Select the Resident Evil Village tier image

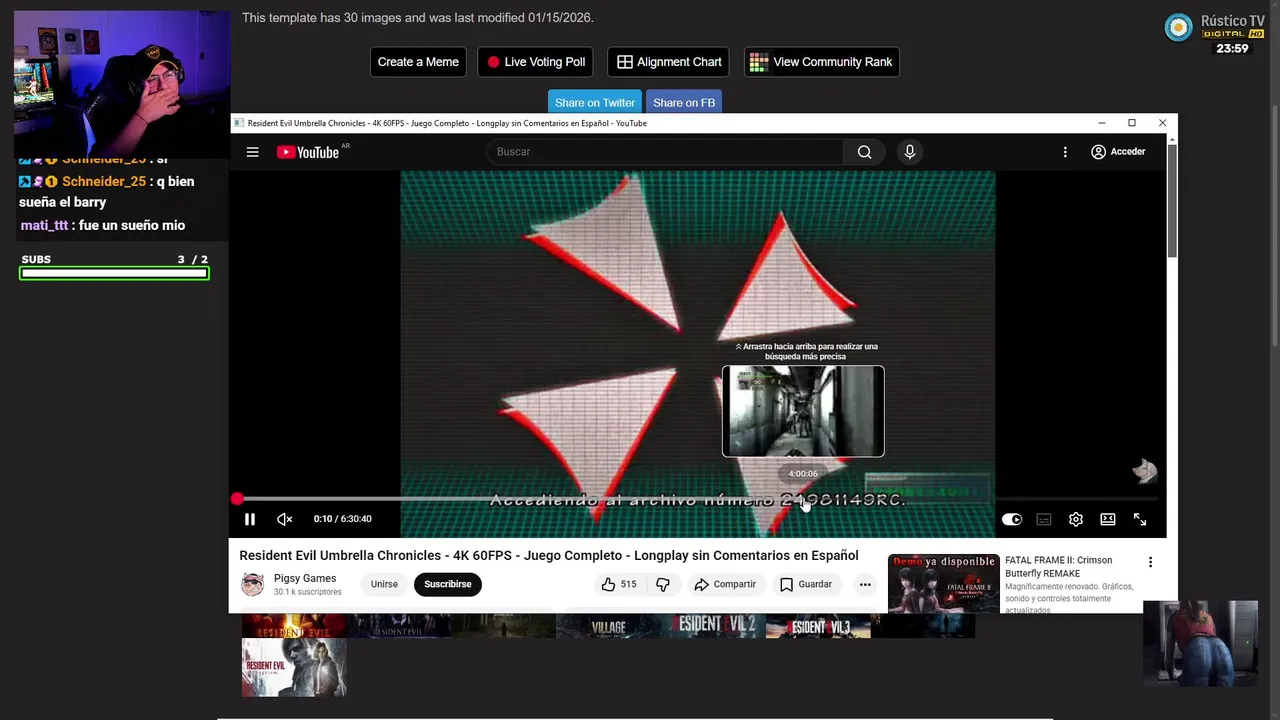608,626
